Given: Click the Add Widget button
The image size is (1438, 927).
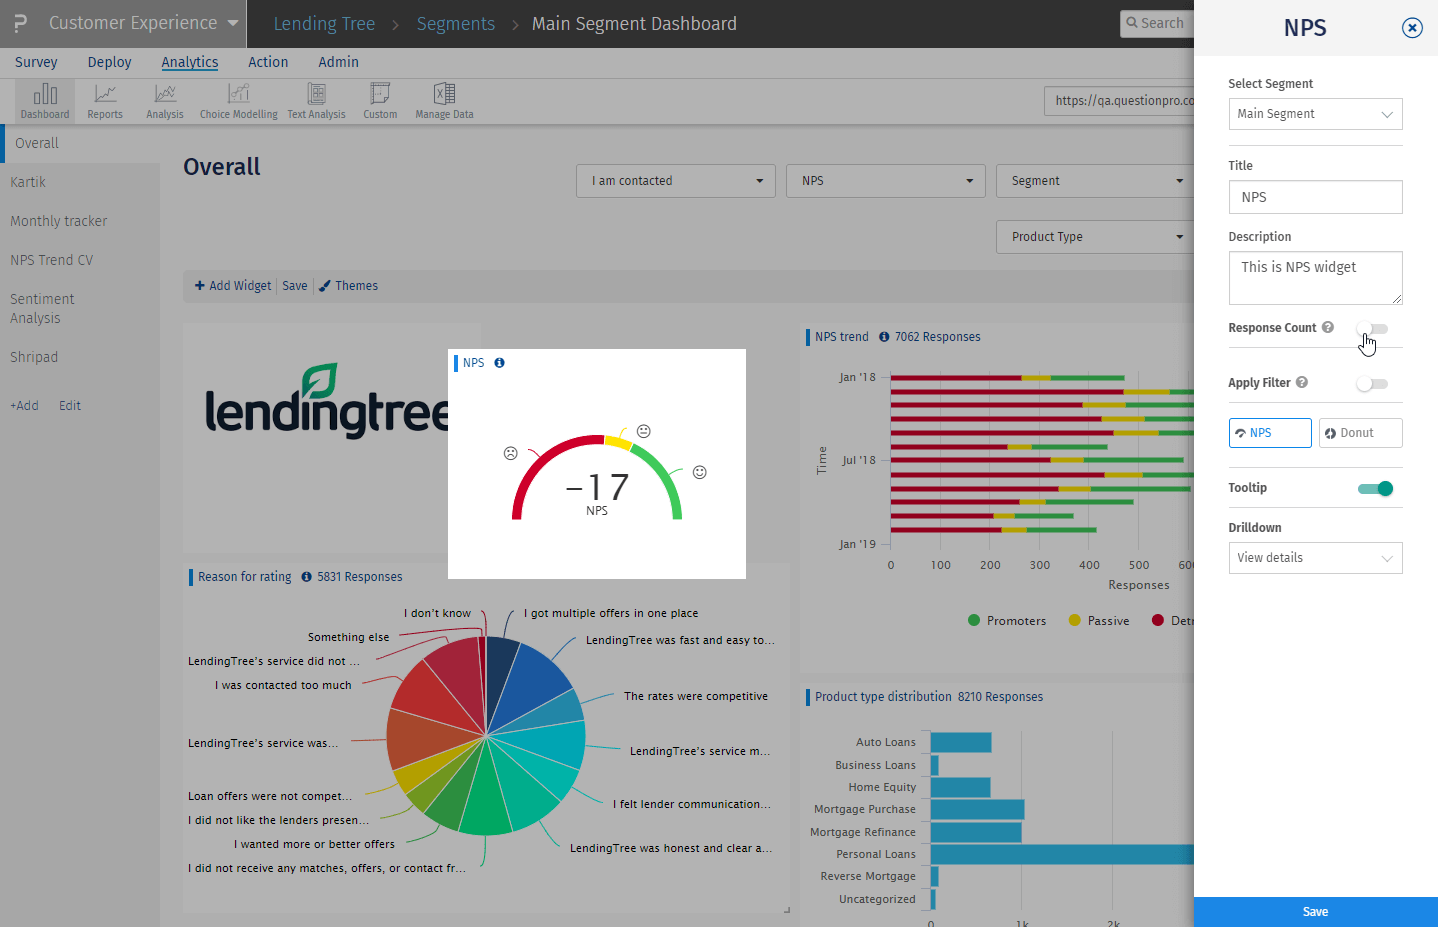Looking at the screenshot, I should pyautogui.click(x=233, y=286).
